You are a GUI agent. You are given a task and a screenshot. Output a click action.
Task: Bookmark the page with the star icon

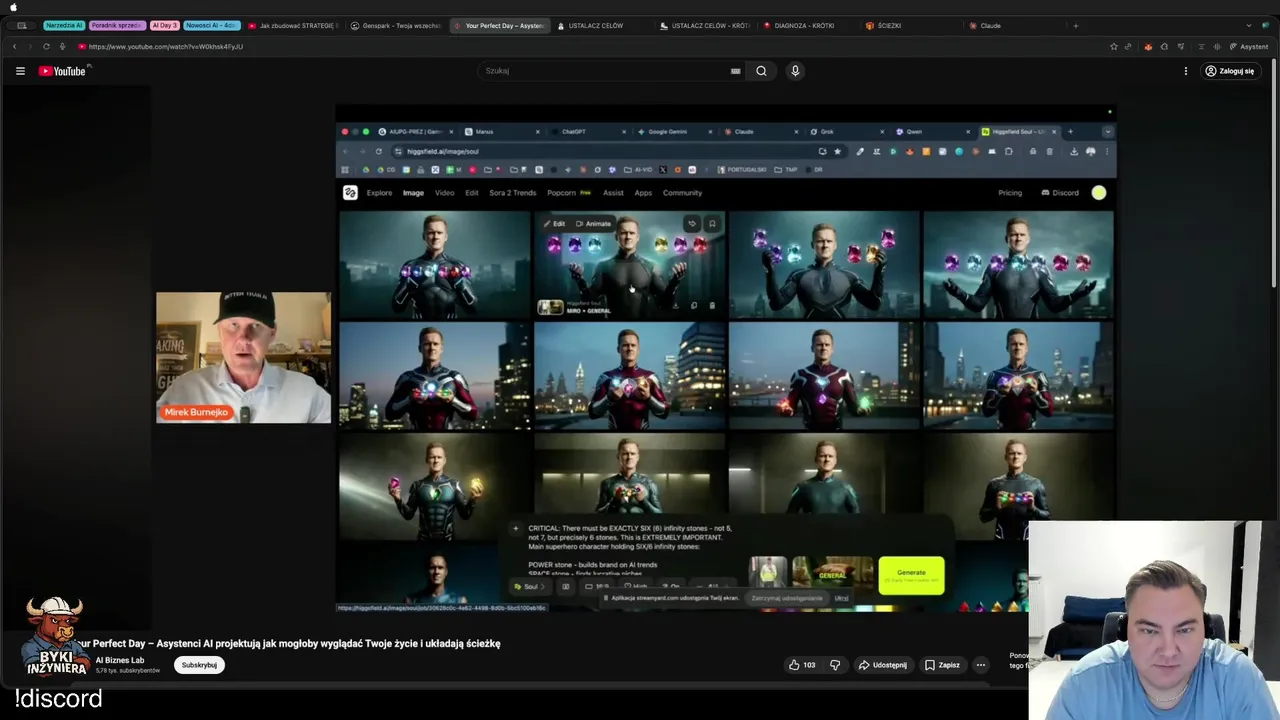click(x=1113, y=47)
